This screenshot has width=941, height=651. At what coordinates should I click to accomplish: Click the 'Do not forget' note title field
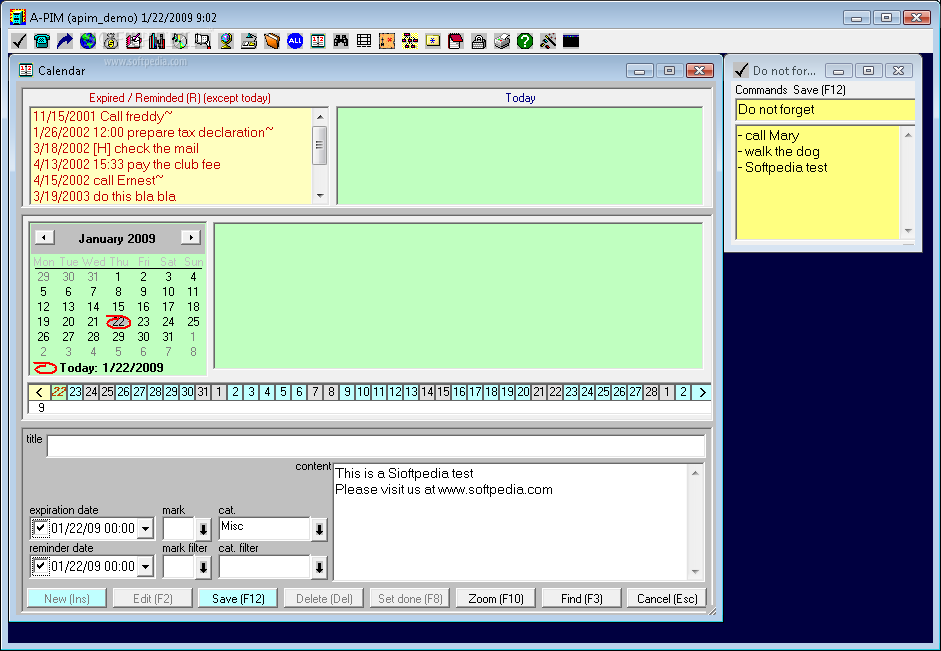pos(825,110)
